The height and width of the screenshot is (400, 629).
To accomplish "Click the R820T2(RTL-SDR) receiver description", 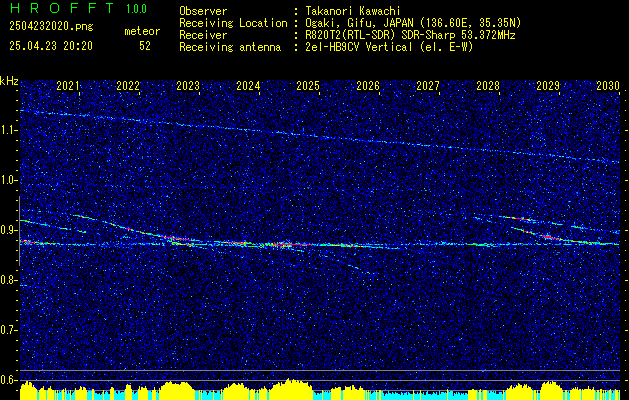I will coord(410,35).
